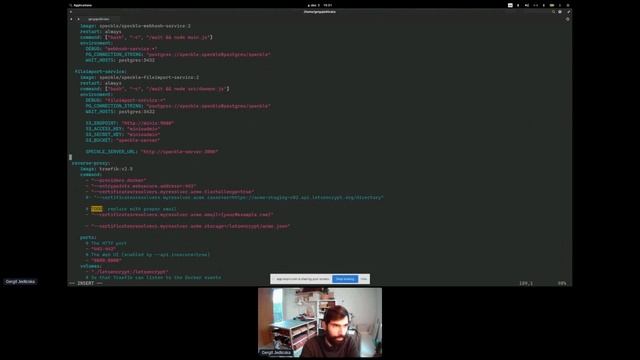
Task: Open the terminal hamburger menu icon
Action: coord(560,12)
